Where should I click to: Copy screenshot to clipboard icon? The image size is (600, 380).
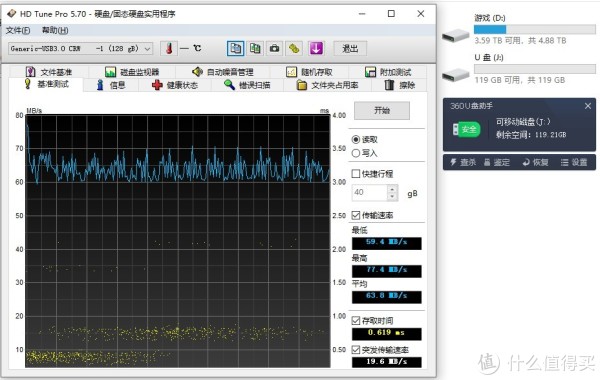[x=255, y=49]
